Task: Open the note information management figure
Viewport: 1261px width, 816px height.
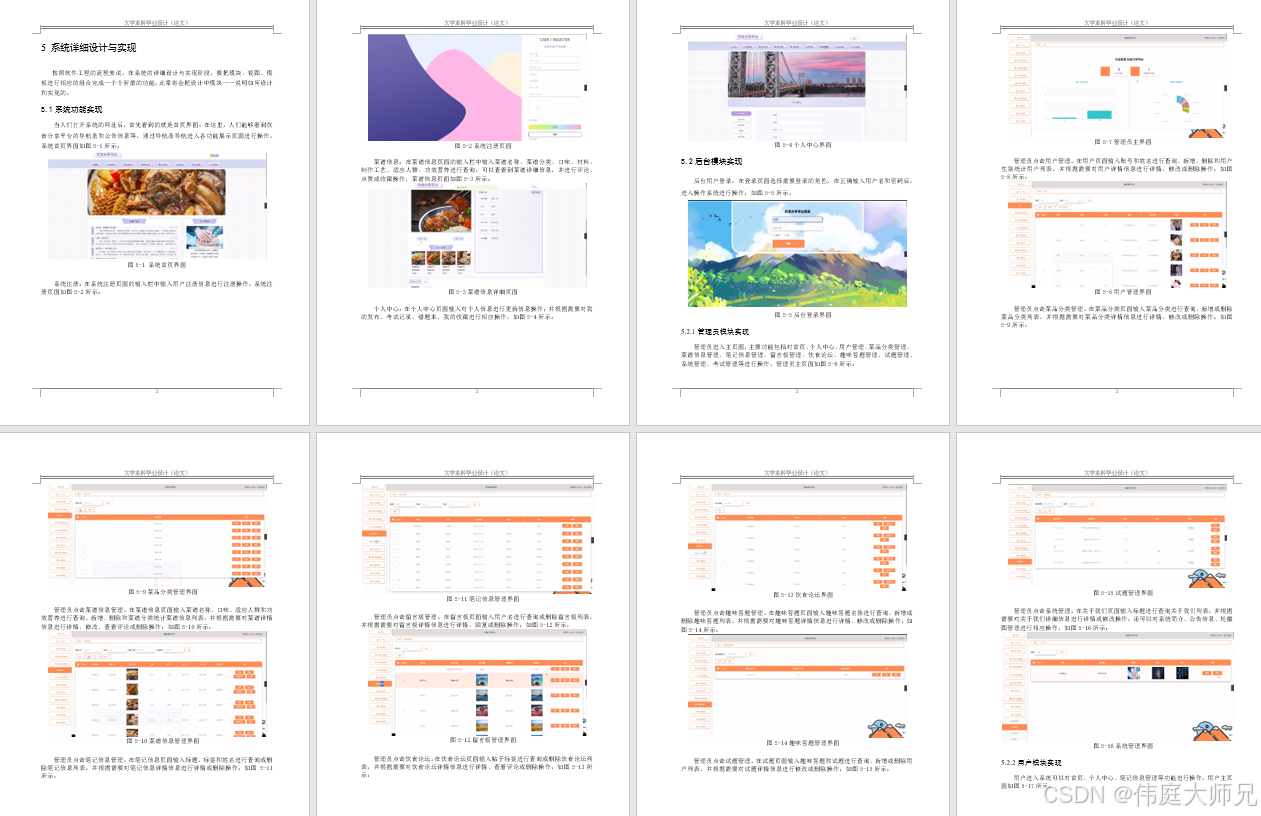Action: click(476, 537)
